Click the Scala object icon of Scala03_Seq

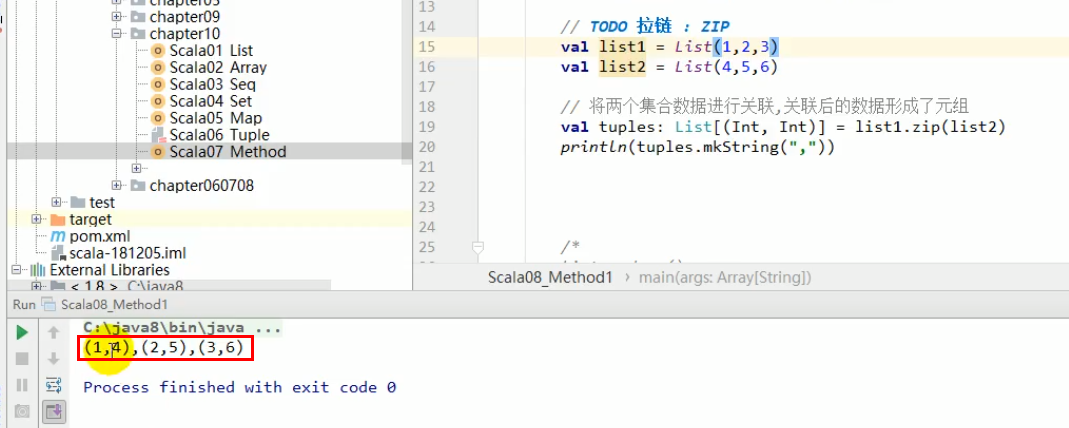pyautogui.click(x=158, y=85)
